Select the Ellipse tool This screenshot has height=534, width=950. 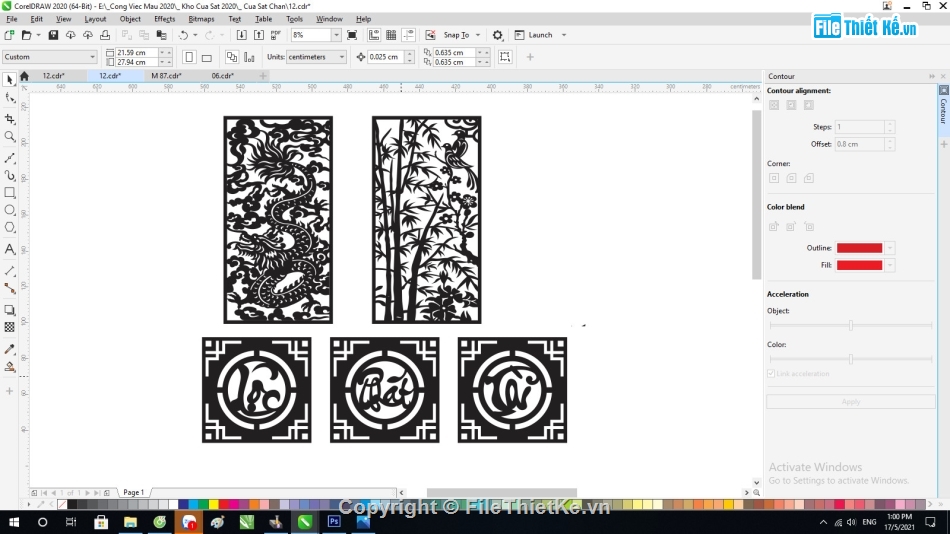[x=10, y=210]
